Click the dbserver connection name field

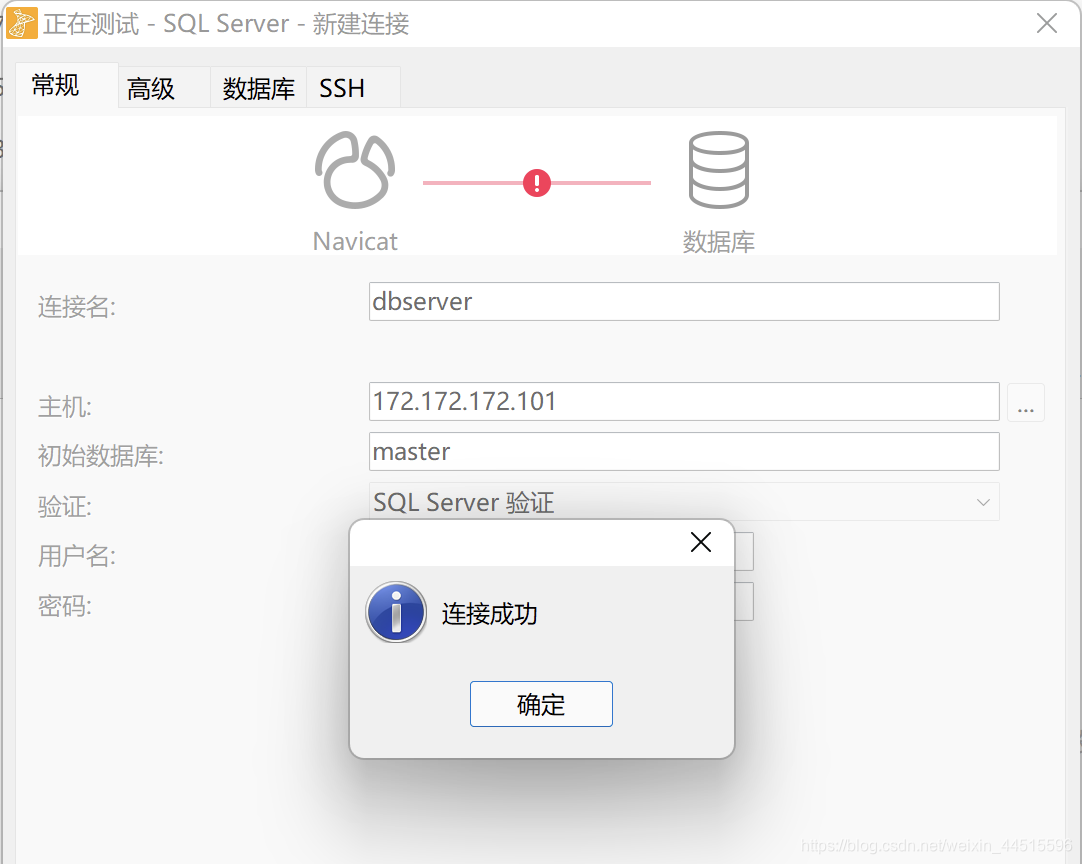tap(683, 301)
